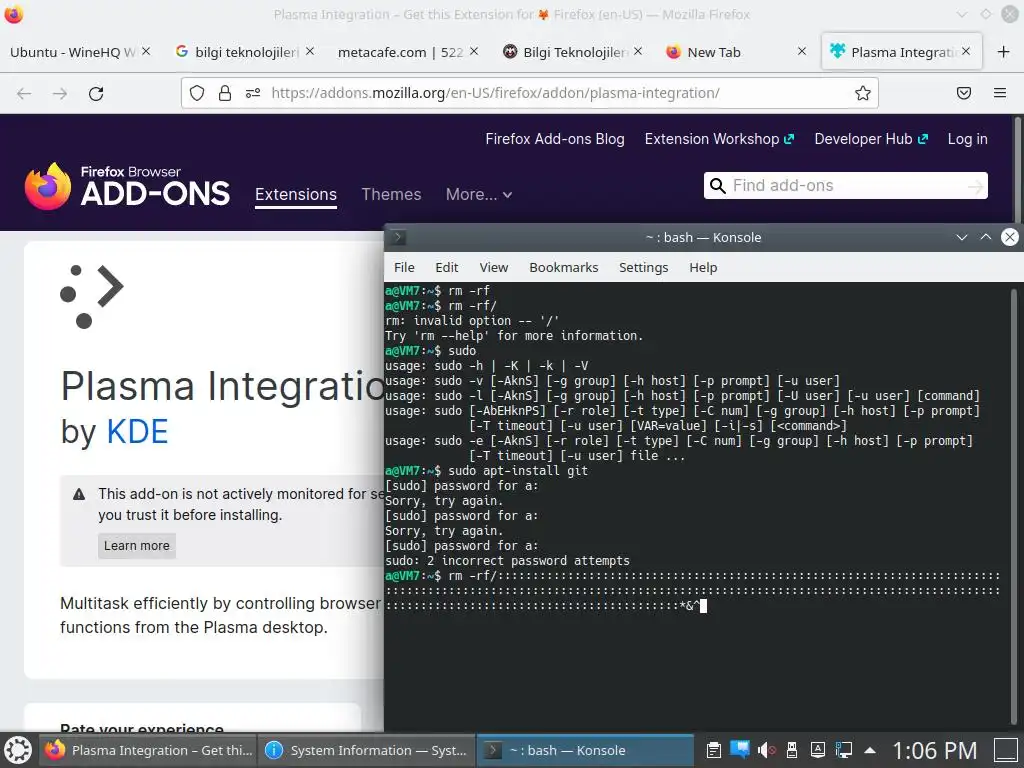Switch to System Information taskbar entry
Screen dimensions: 1024x768
367,750
